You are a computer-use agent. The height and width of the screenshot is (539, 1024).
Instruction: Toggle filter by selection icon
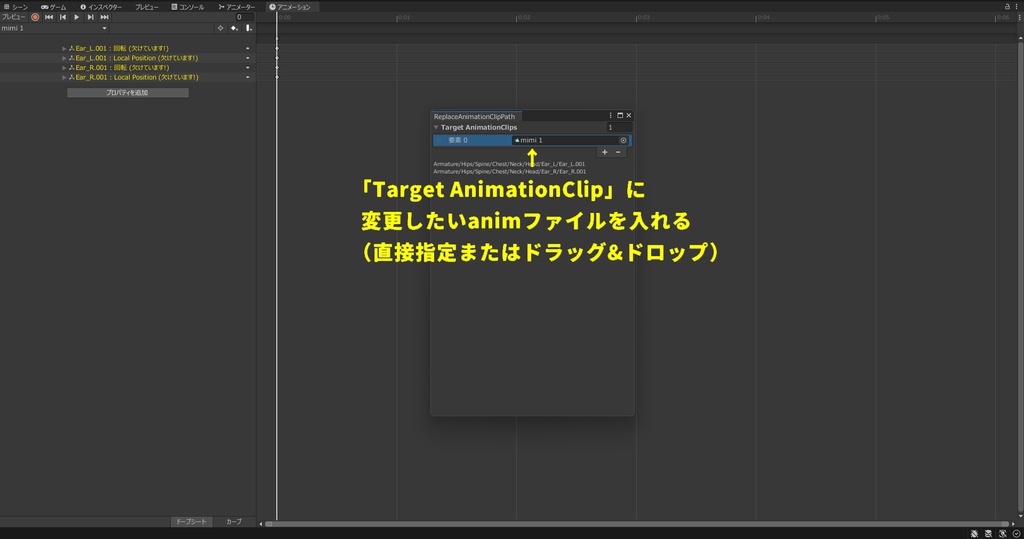point(220,28)
